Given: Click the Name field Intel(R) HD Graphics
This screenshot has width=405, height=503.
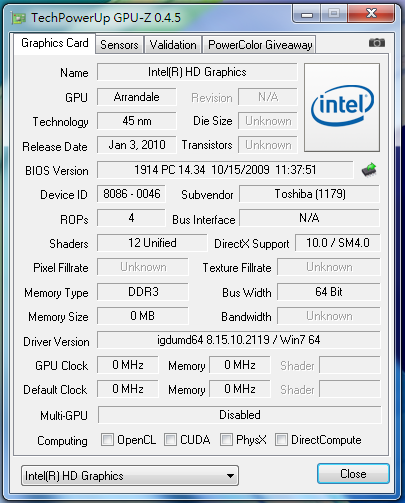Looking at the screenshot, I should coord(197,72).
